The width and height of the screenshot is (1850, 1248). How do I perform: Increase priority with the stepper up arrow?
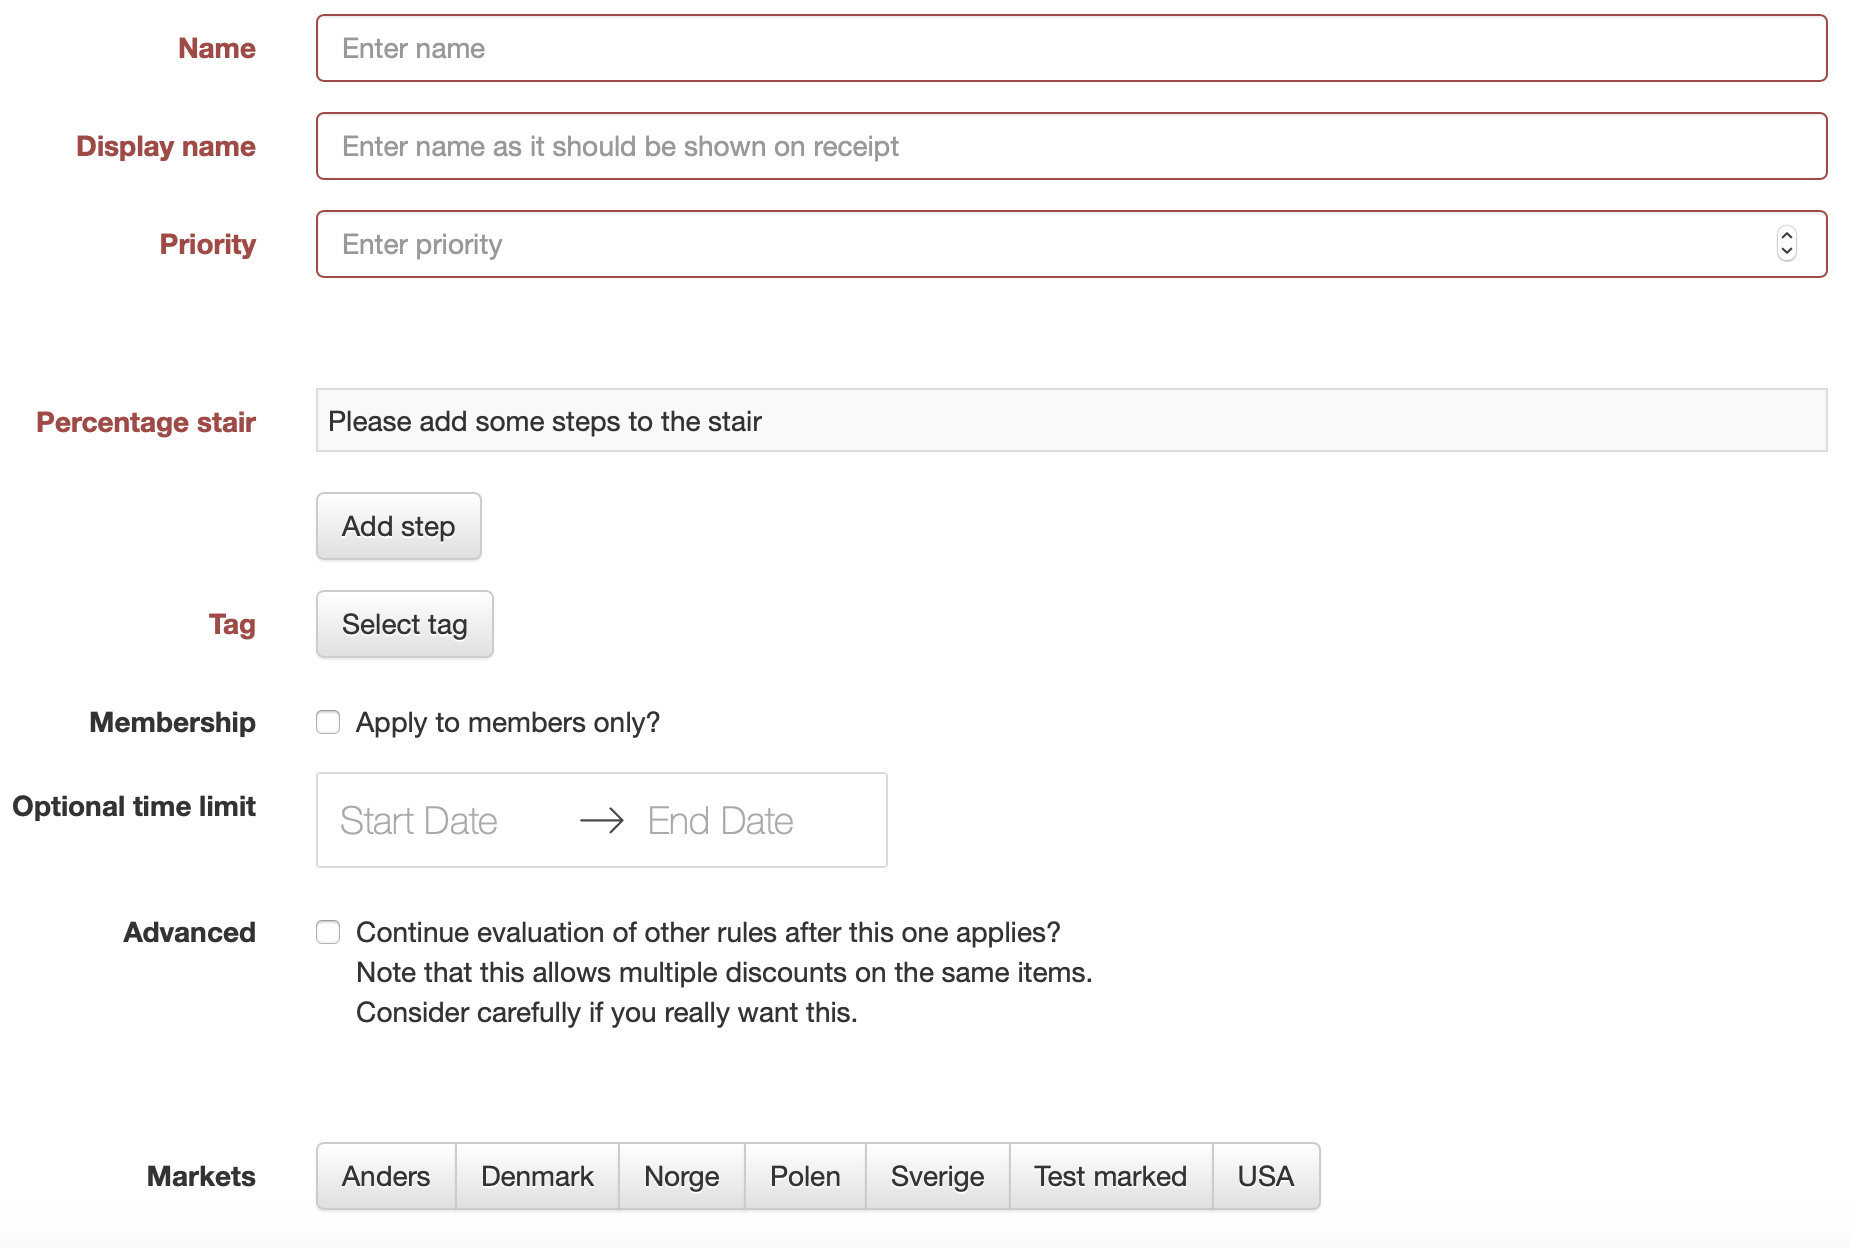[1786, 237]
